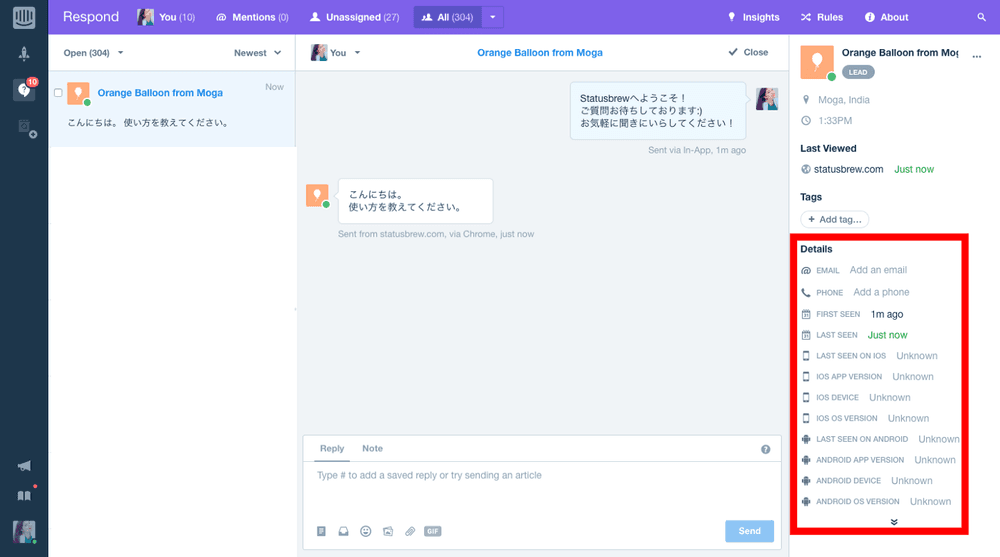Open the megaphone icon in sidebar
Image resolution: width=1000 pixels, height=557 pixels.
[x=24, y=466]
